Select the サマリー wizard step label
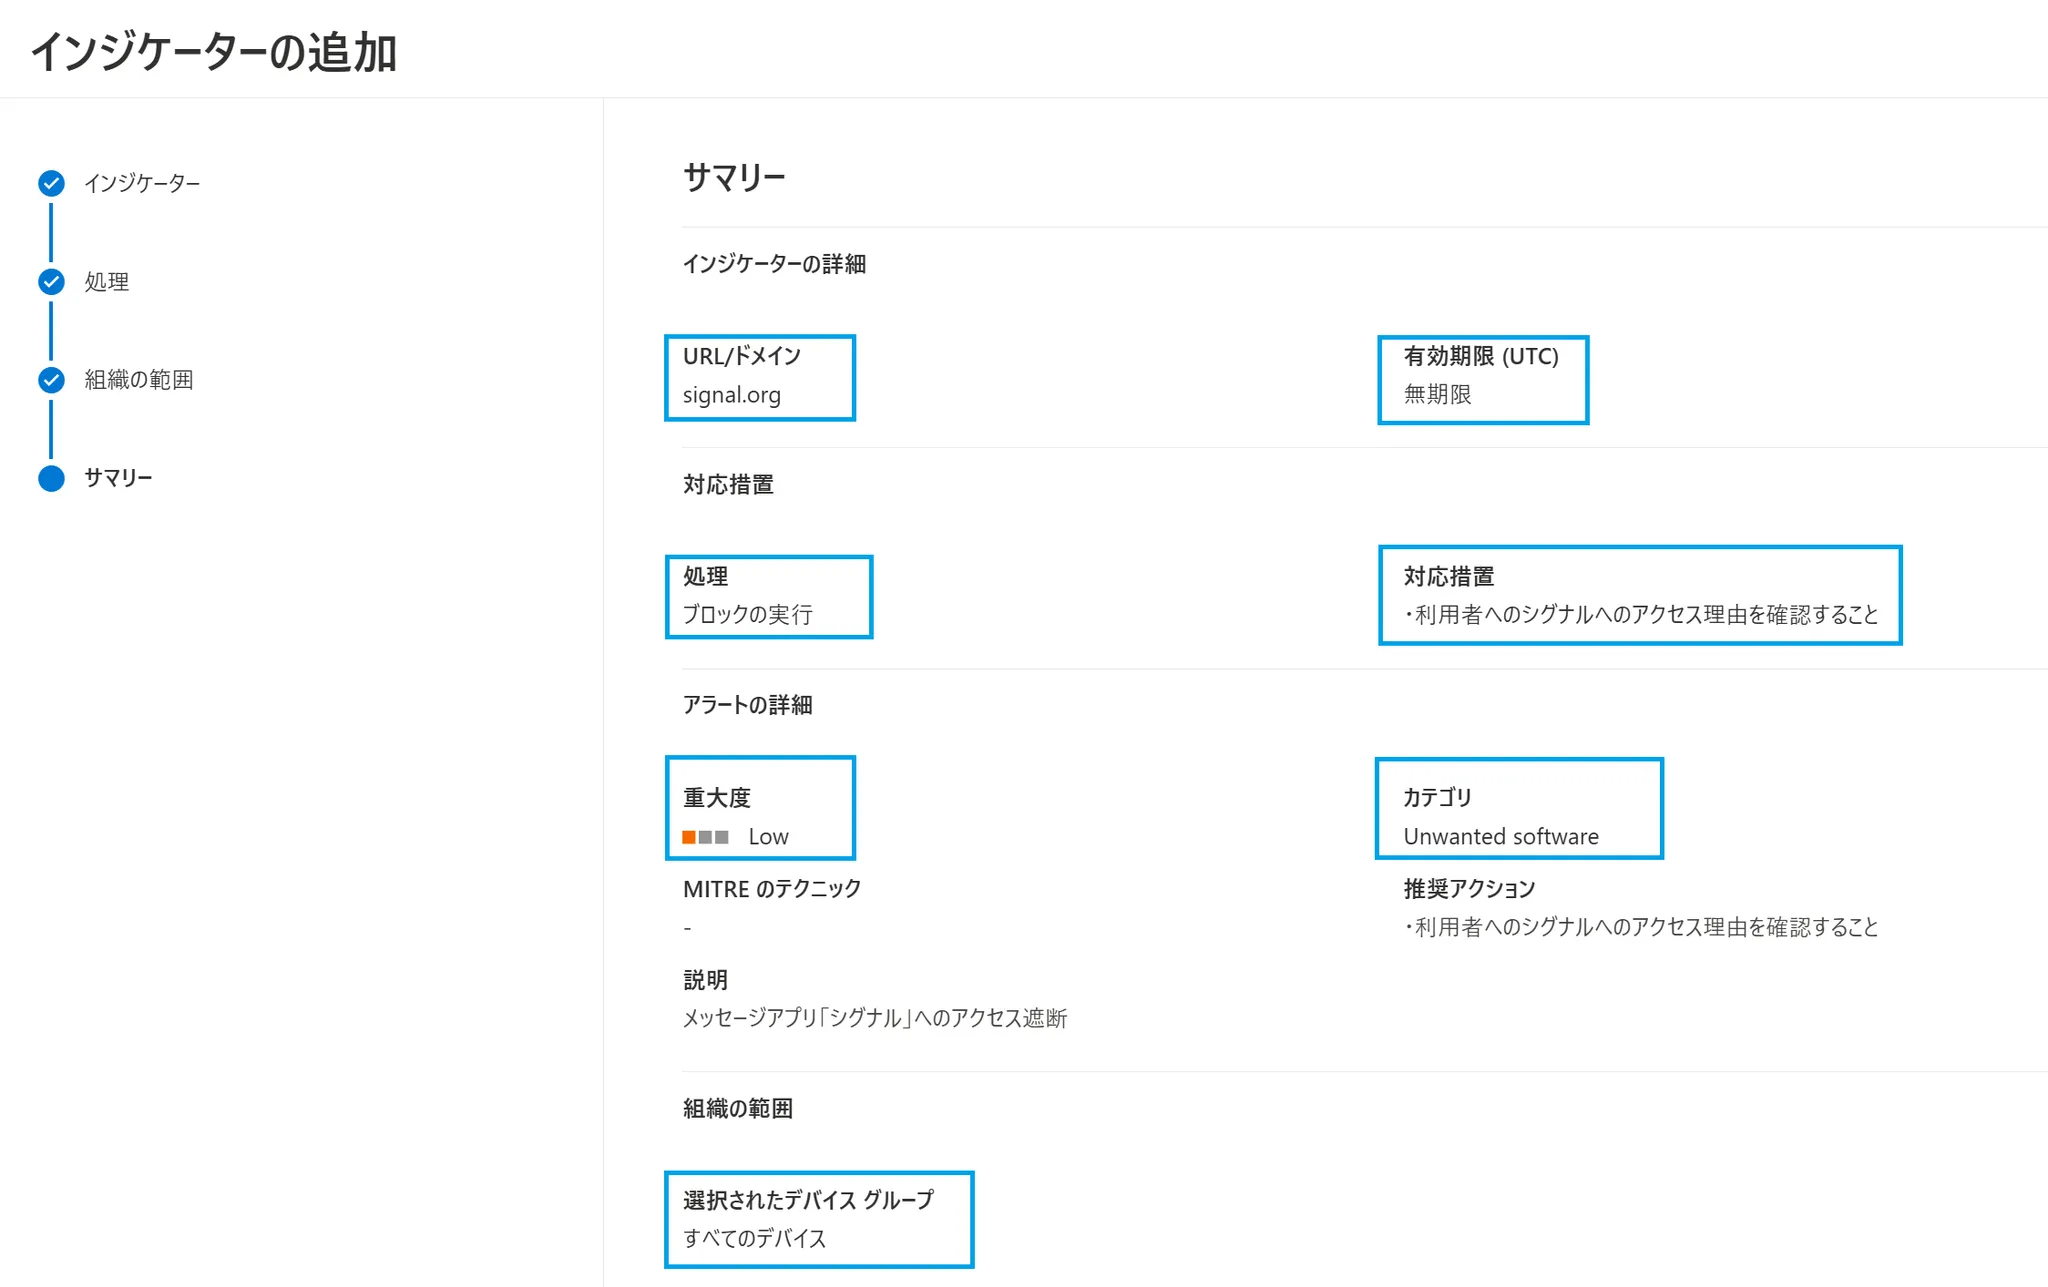Image resolution: width=2048 pixels, height=1287 pixels. coord(118,478)
